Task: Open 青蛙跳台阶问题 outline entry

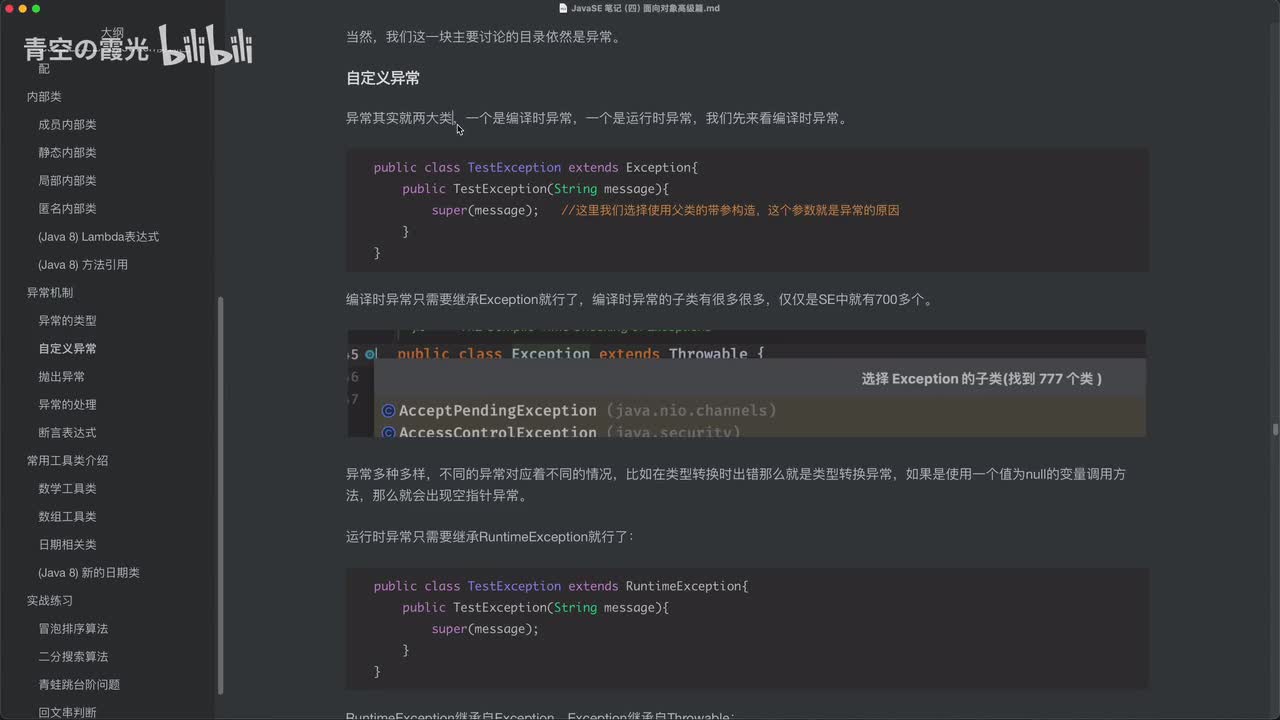Action: tap(79, 685)
